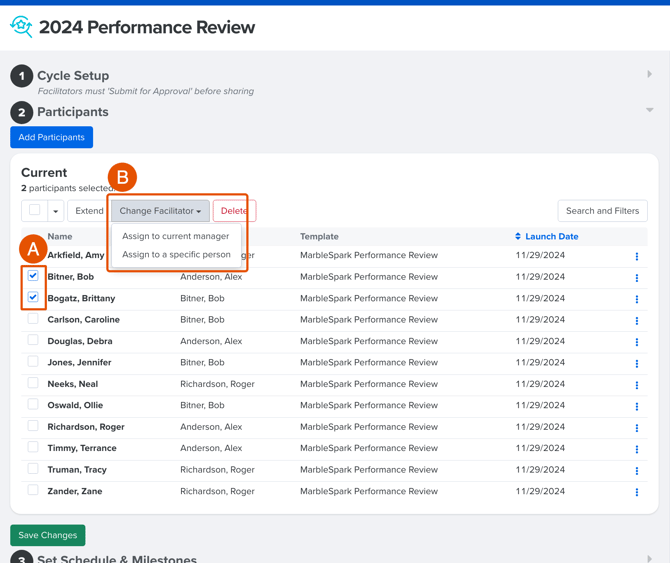
Task: Open row options for Jones, Jennifer
Action: tap(636, 363)
